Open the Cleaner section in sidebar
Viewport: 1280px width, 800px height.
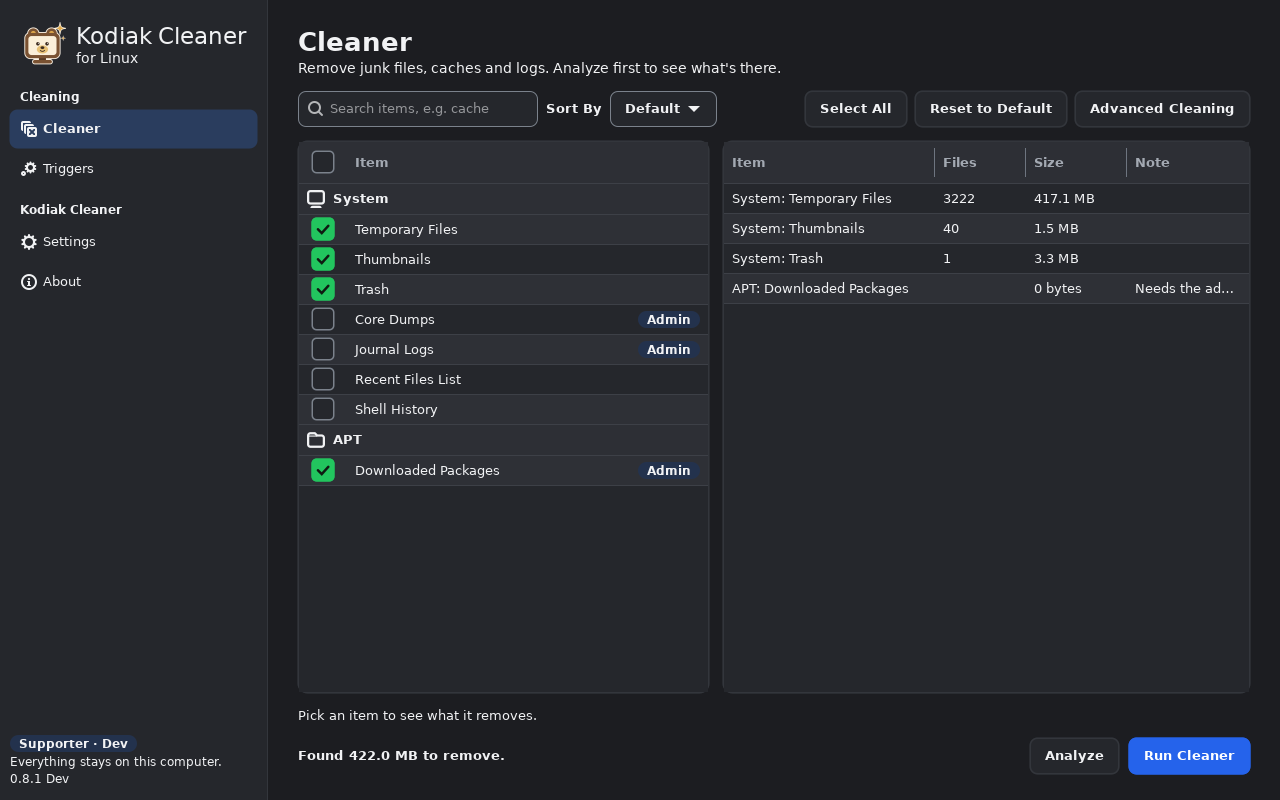click(x=133, y=129)
